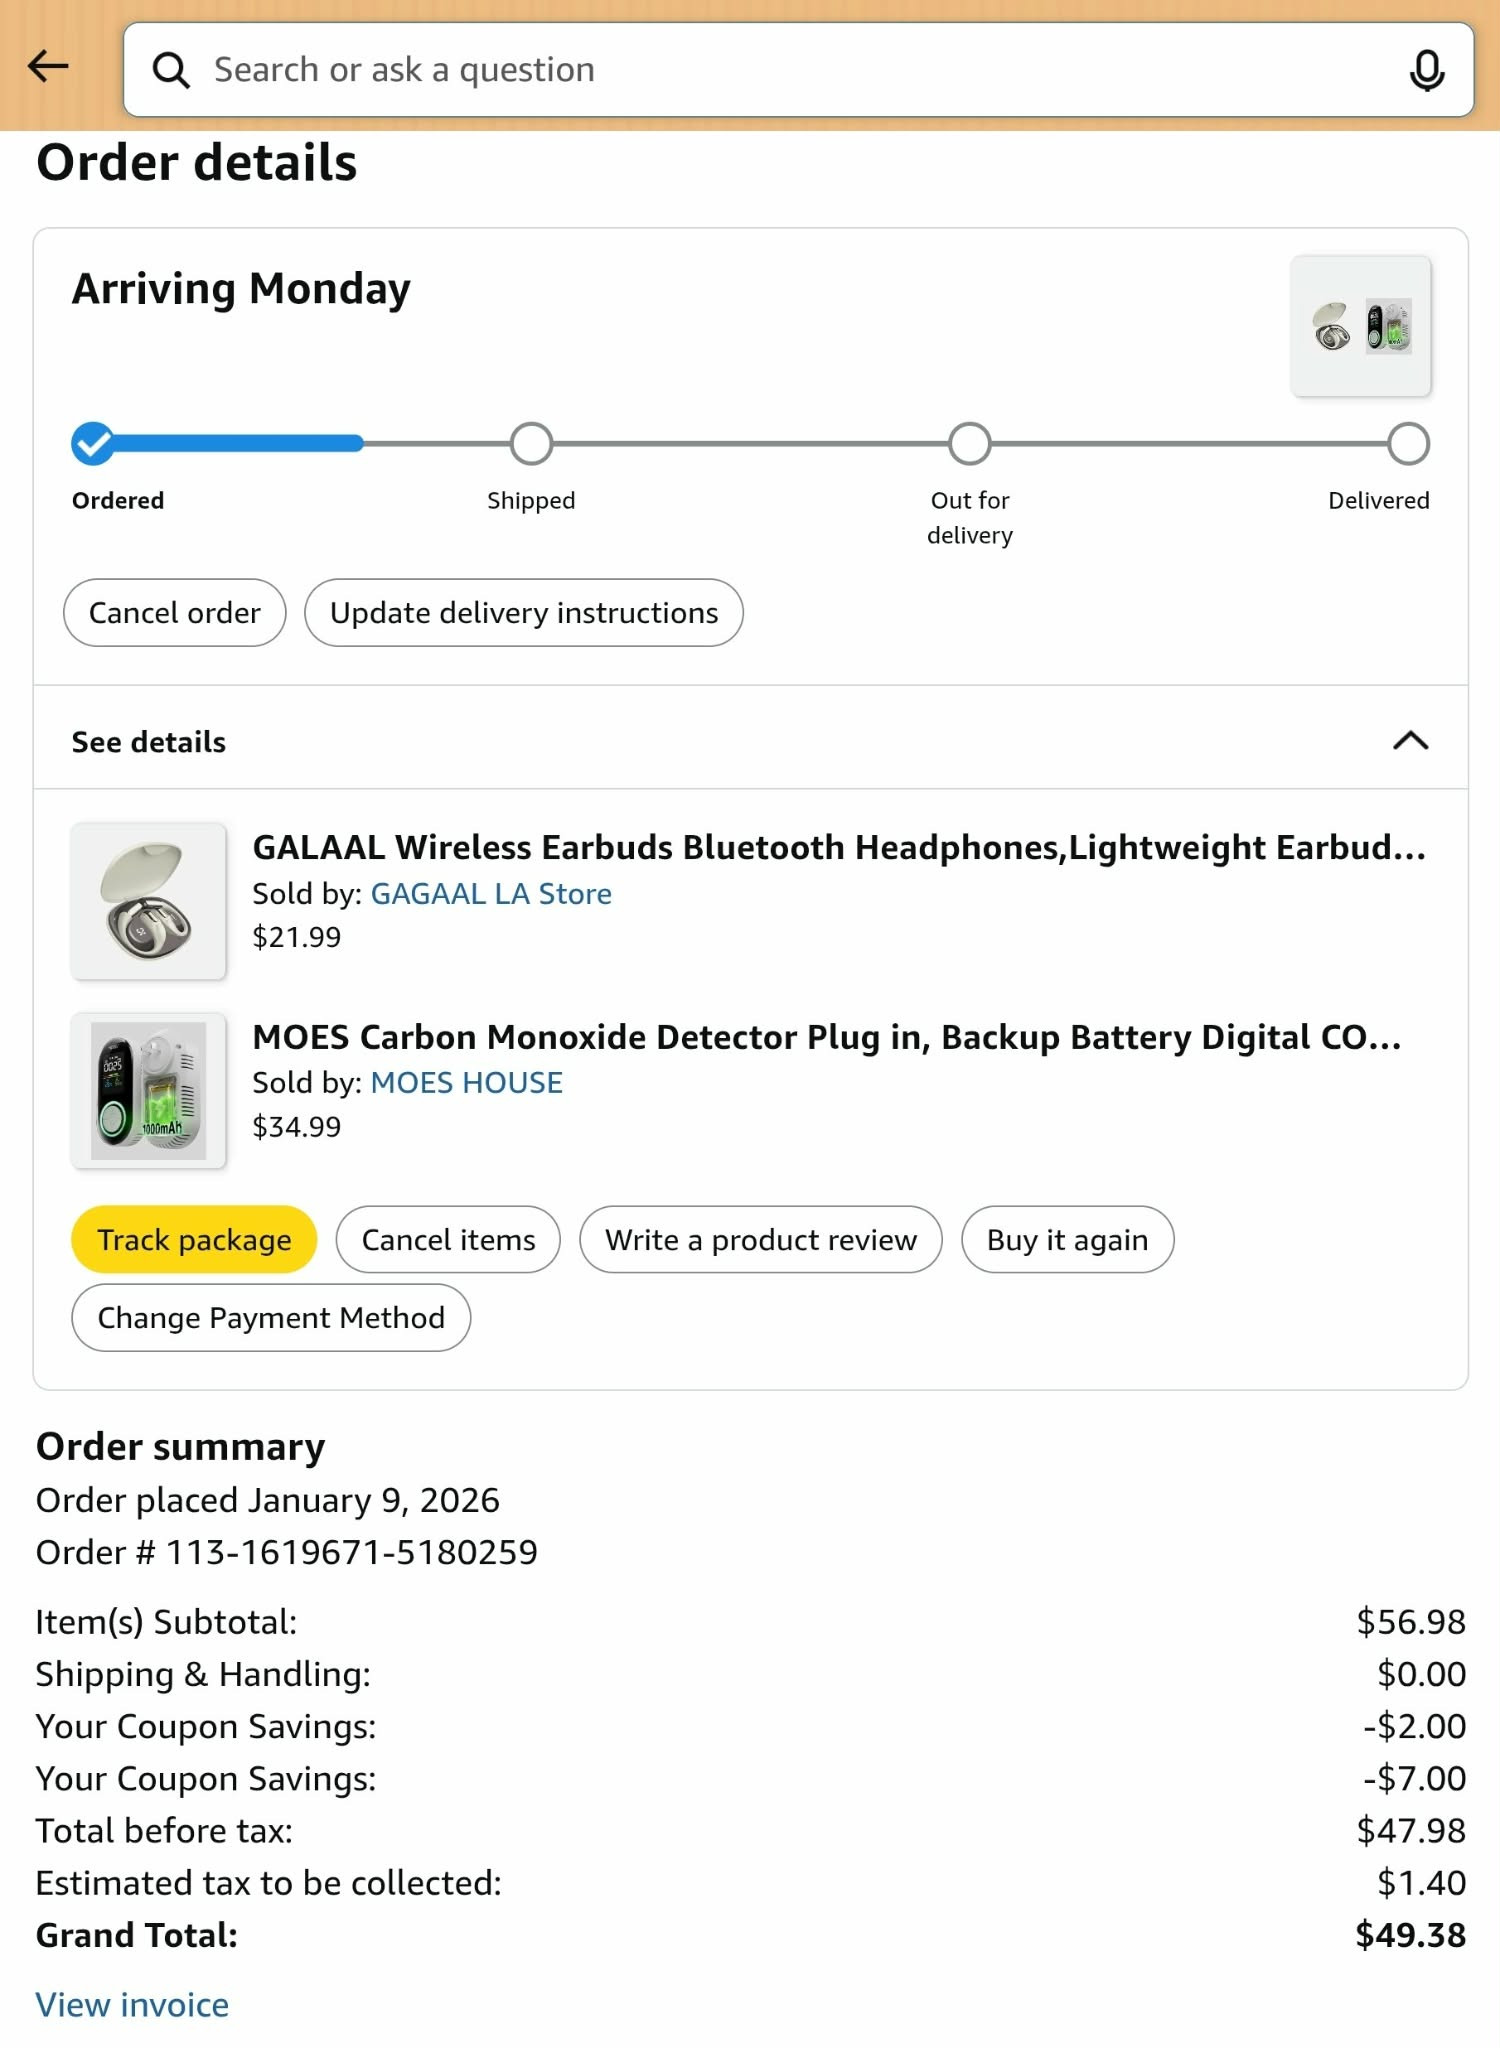Open the order items thumbnail at top right
Image resolution: width=1500 pixels, height=2048 pixels.
tap(1360, 326)
